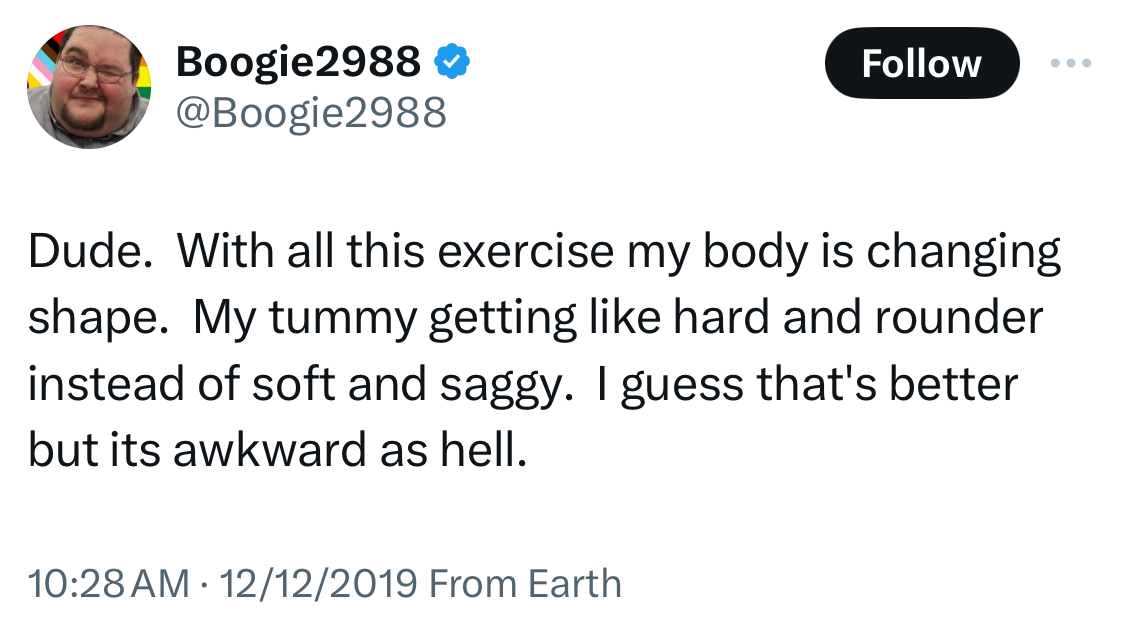Open the Boogie2988 display name link
This screenshot has height=635, width=1125.
point(298,63)
